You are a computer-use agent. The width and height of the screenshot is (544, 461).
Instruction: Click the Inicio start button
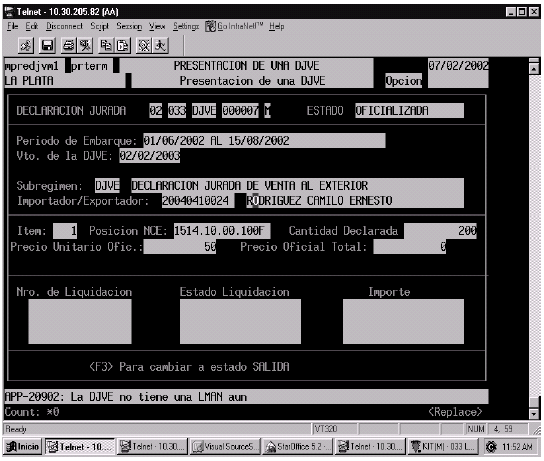click(23, 446)
